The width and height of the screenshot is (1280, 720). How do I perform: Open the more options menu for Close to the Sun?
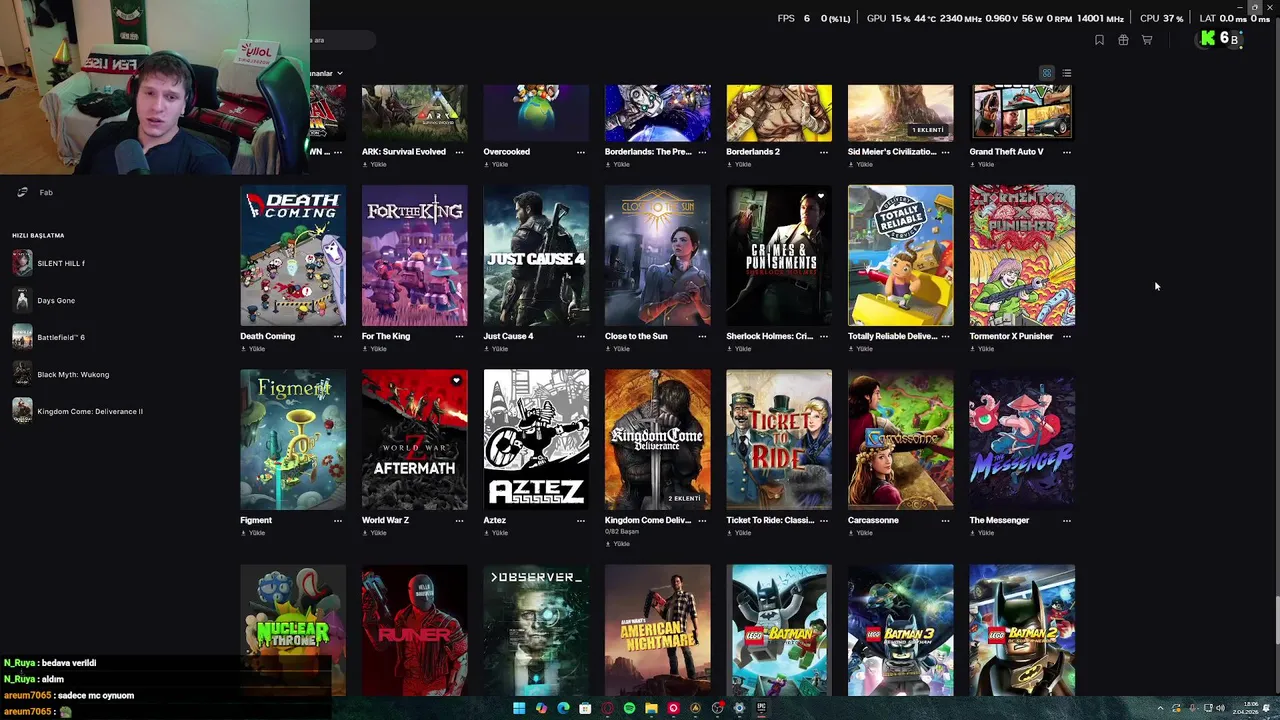click(x=702, y=336)
